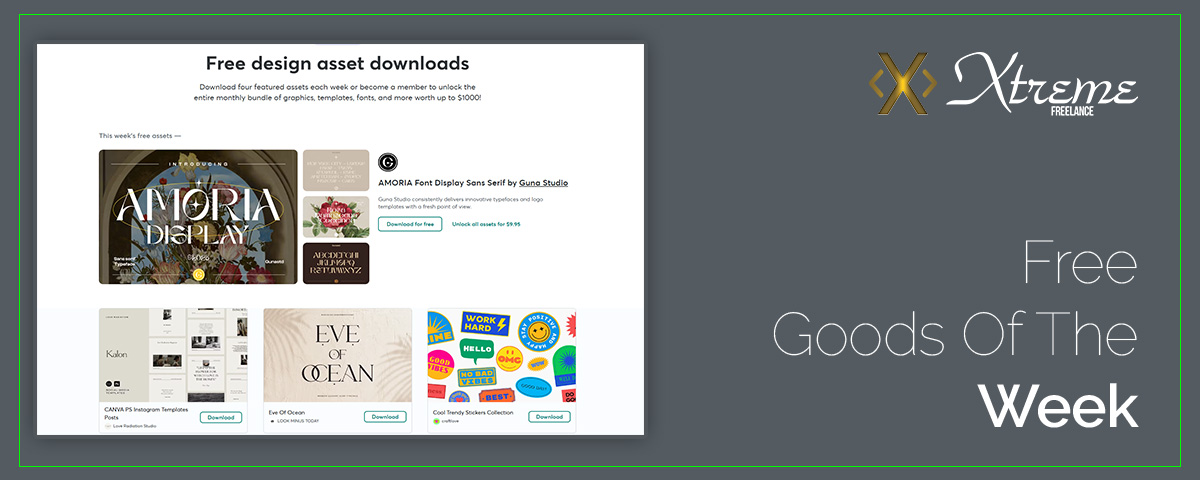The width and height of the screenshot is (1200, 480).
Task: Click the CANVA PS Instagram Templates Posts title
Action: (x=148, y=413)
